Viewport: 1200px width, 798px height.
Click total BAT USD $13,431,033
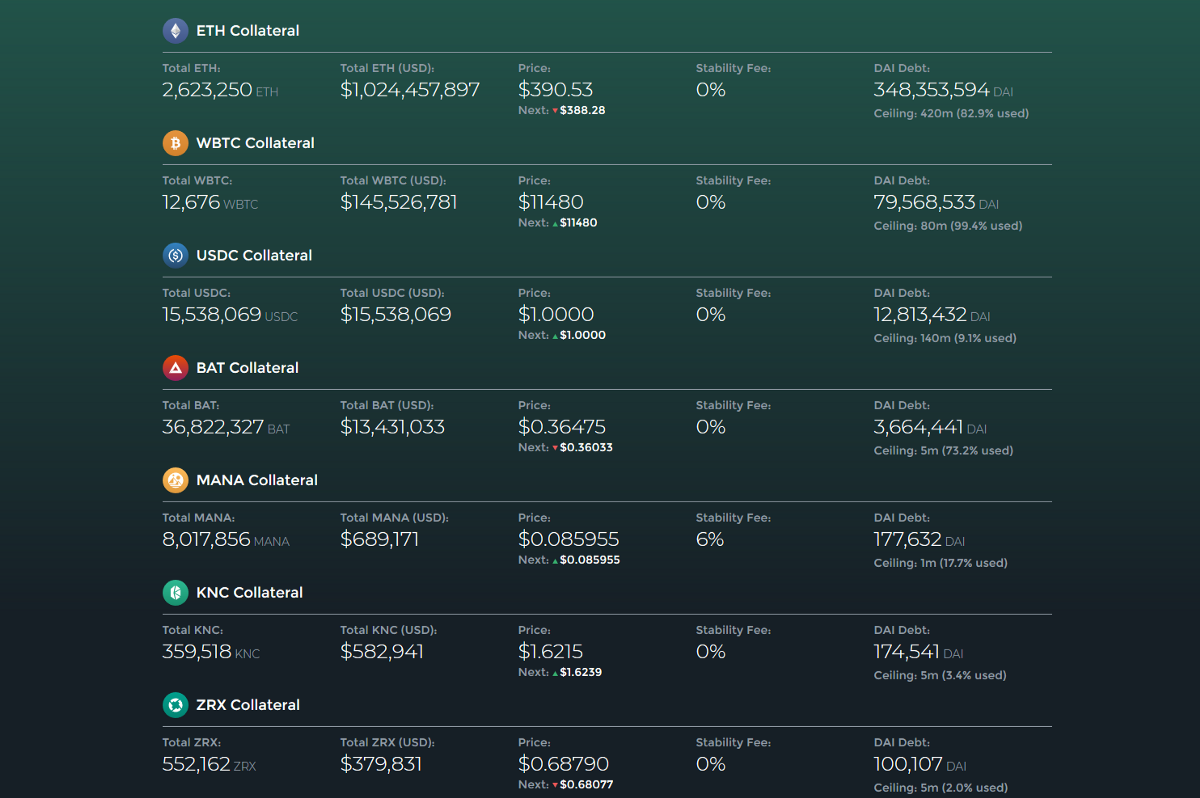393,427
